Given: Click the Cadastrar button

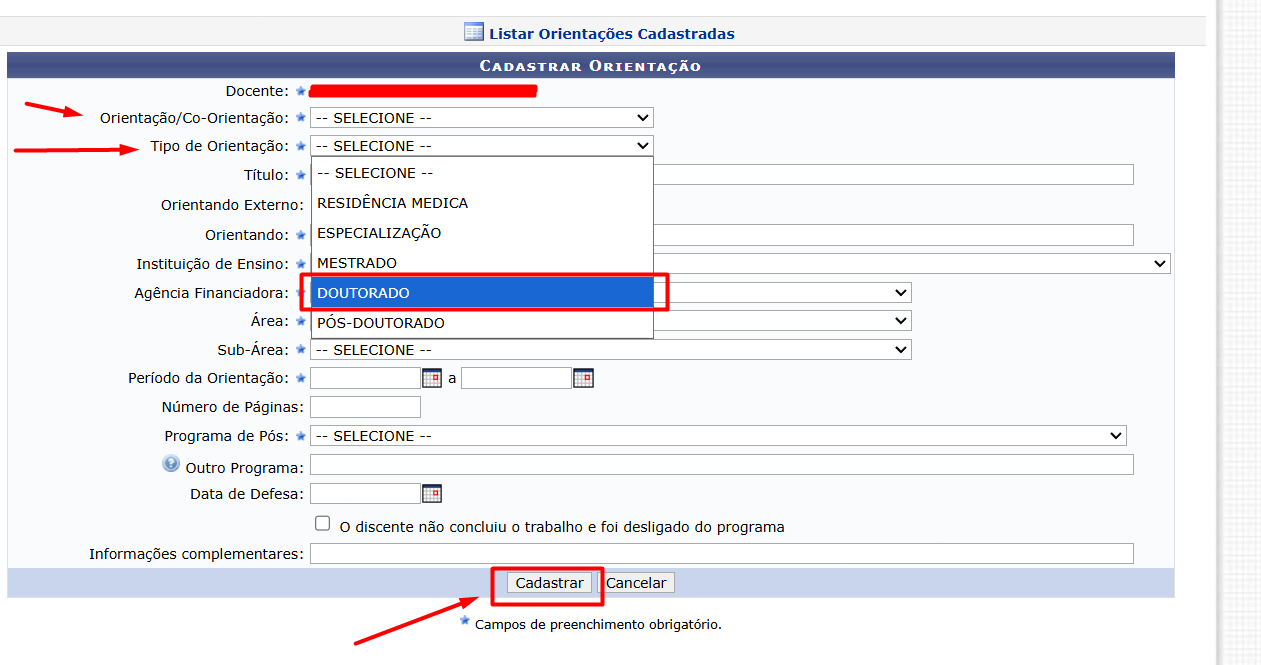Looking at the screenshot, I should click(550, 583).
